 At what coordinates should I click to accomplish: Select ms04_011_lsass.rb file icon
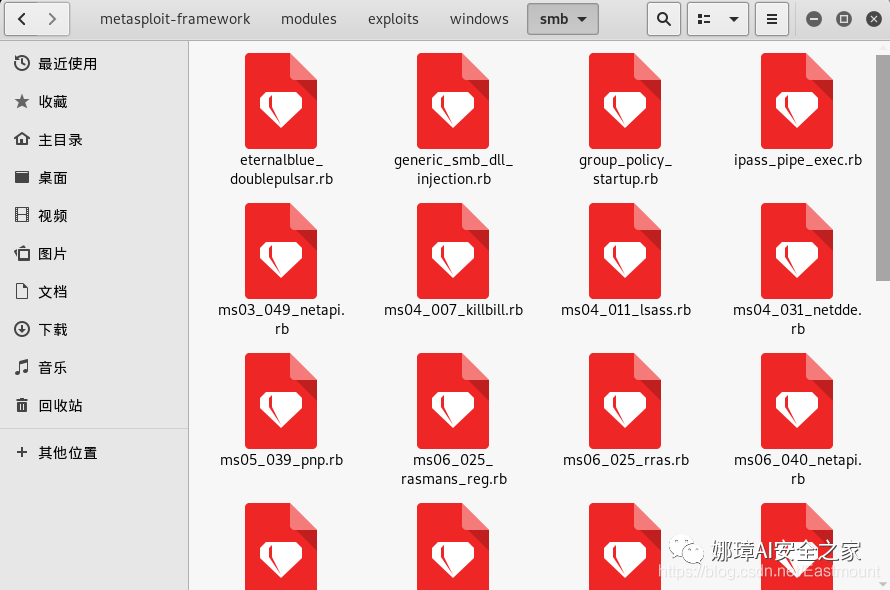point(625,251)
